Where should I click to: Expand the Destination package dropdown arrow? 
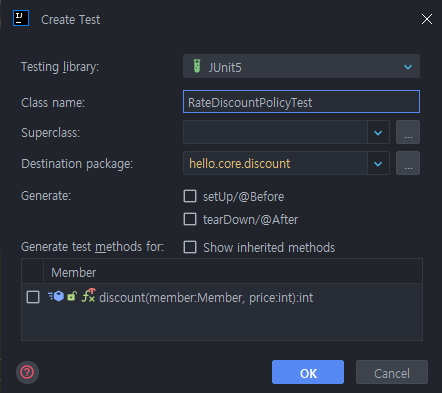pos(378,163)
